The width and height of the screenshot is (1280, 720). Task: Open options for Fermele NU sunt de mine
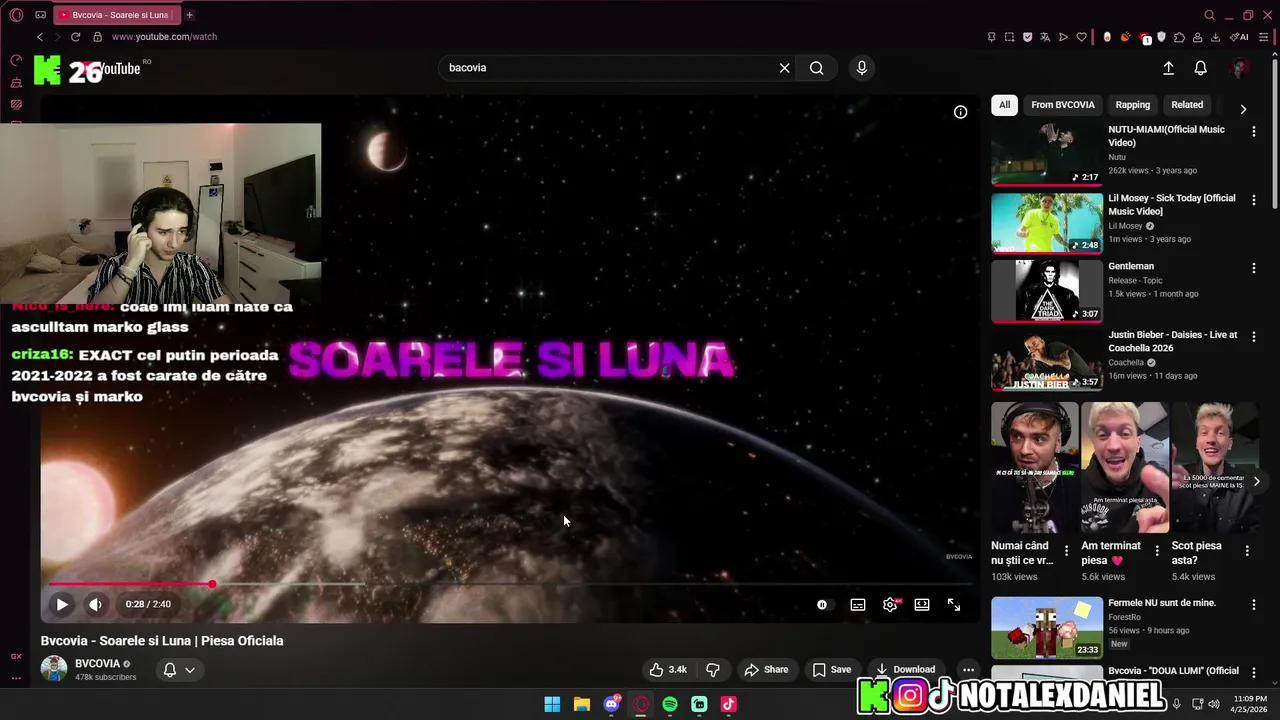pyautogui.click(x=1254, y=605)
